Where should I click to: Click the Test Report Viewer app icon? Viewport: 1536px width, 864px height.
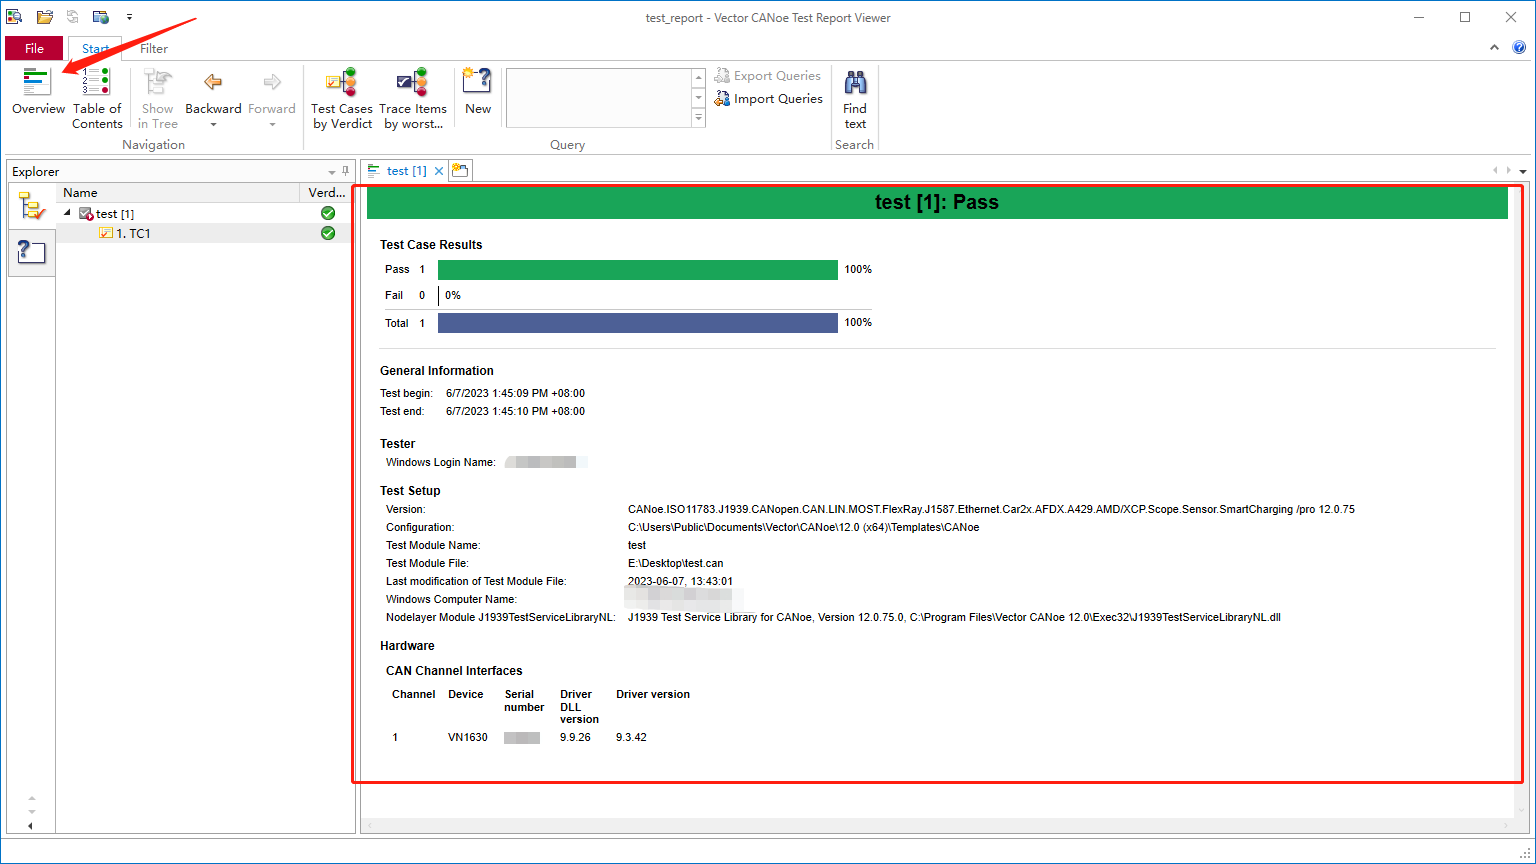[x=14, y=17]
